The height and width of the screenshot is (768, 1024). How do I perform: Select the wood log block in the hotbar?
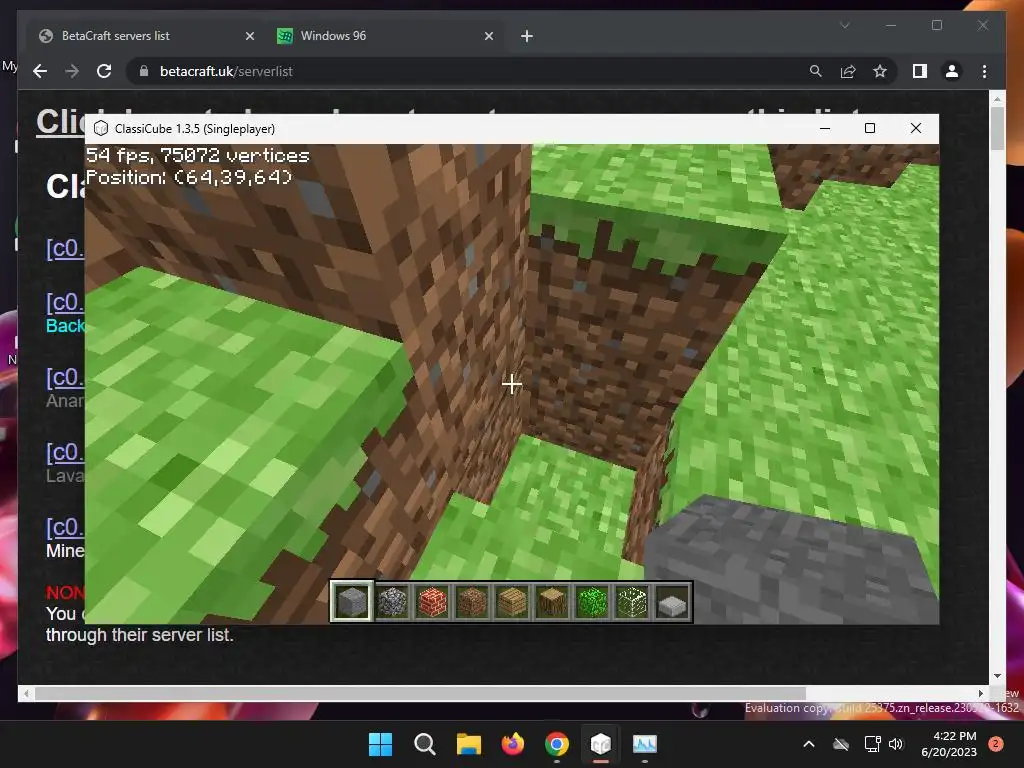[x=552, y=601]
